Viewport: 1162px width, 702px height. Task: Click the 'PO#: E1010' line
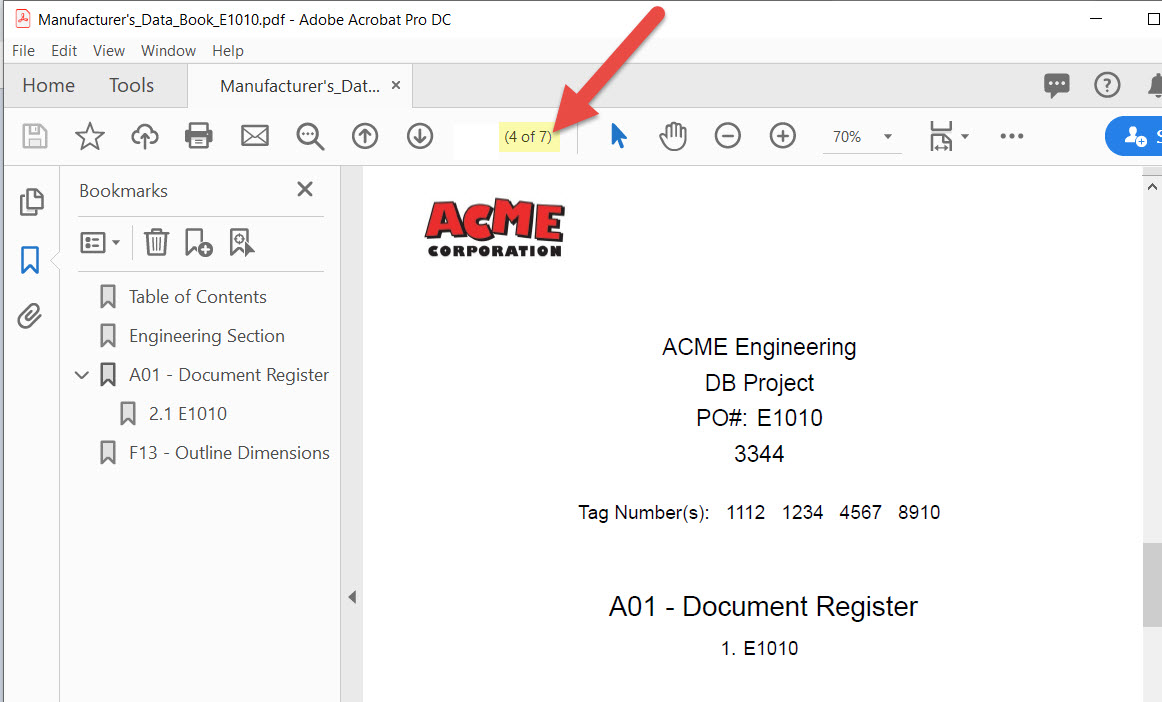pyautogui.click(x=760, y=418)
